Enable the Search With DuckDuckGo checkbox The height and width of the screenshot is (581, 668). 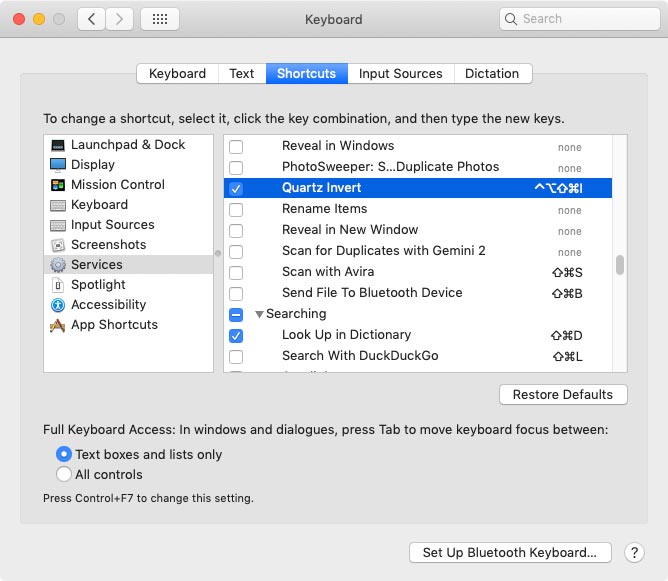pos(236,357)
